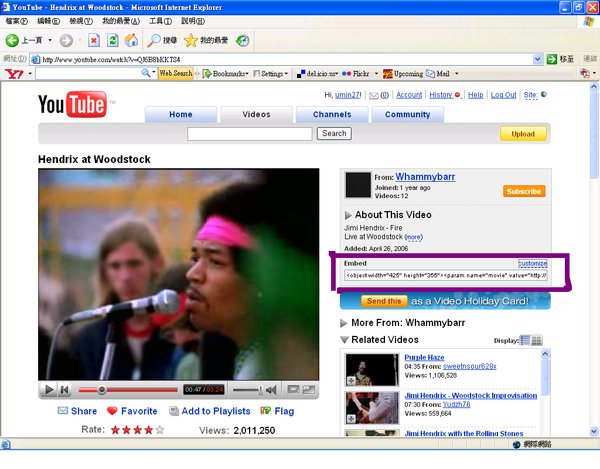The image size is (600, 469).
Task: Switch to the Community tab
Action: [408, 114]
